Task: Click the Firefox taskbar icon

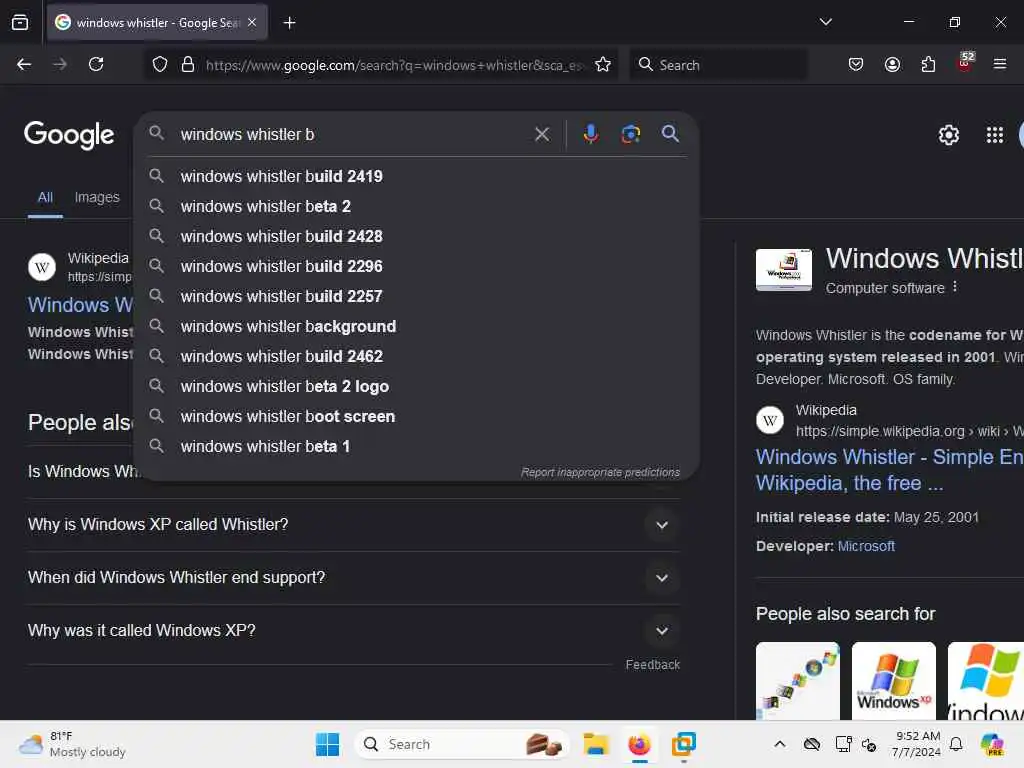Action: coord(639,744)
